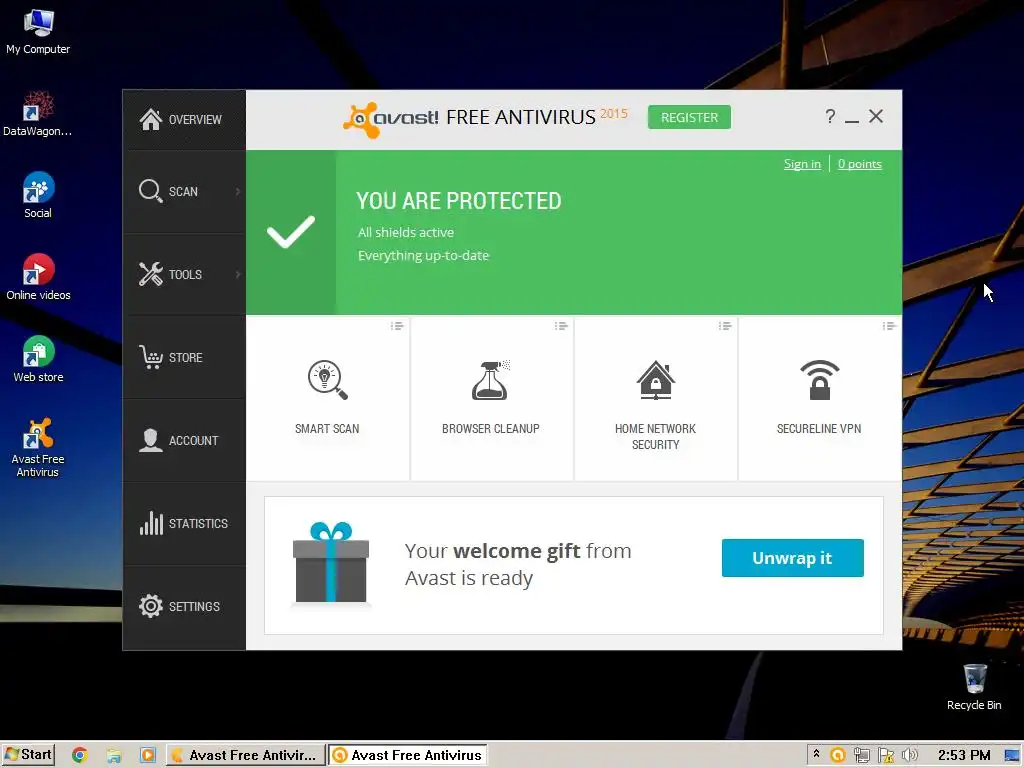Click the Everything up-to-date text
The image size is (1024, 768).
pos(423,255)
